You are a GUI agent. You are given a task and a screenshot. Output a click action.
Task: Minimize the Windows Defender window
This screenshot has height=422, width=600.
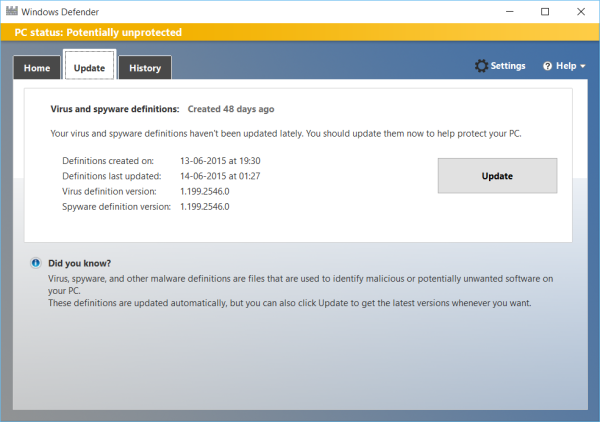pyautogui.click(x=509, y=11)
